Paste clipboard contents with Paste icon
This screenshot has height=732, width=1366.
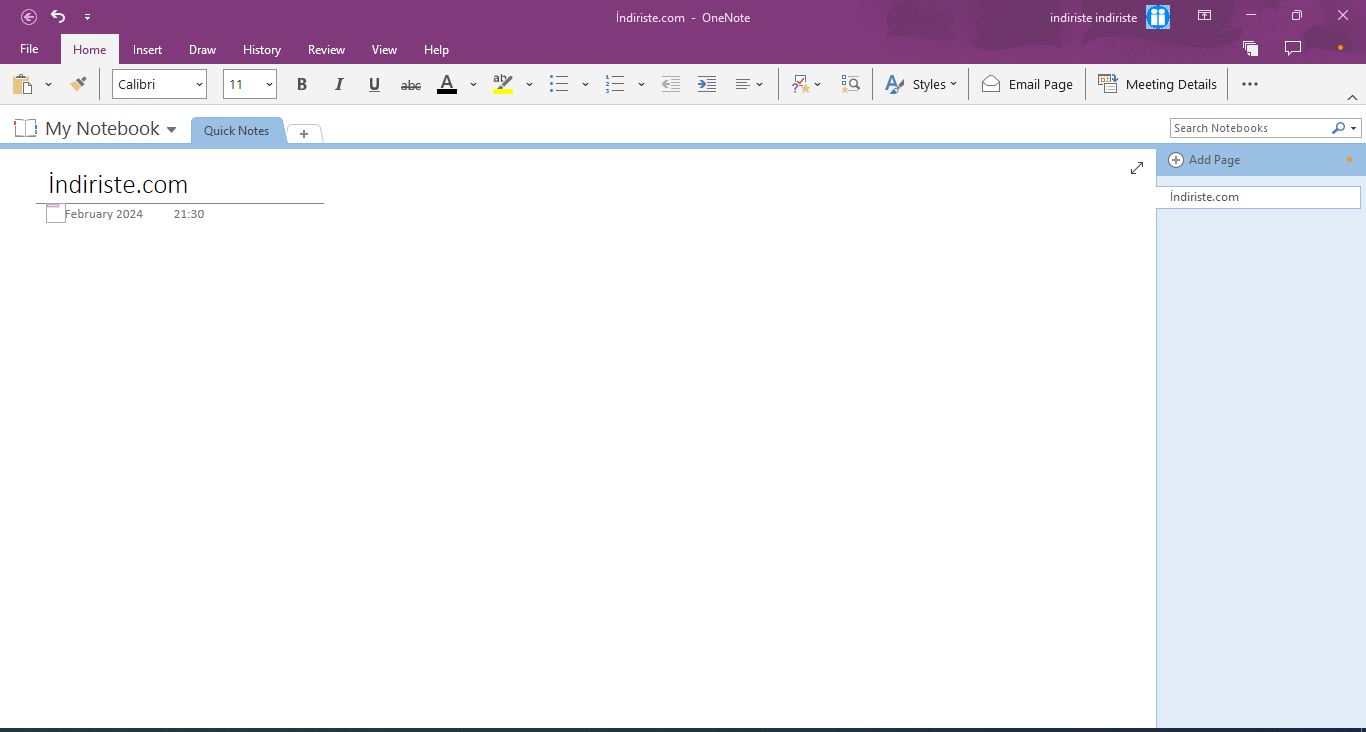22,85
